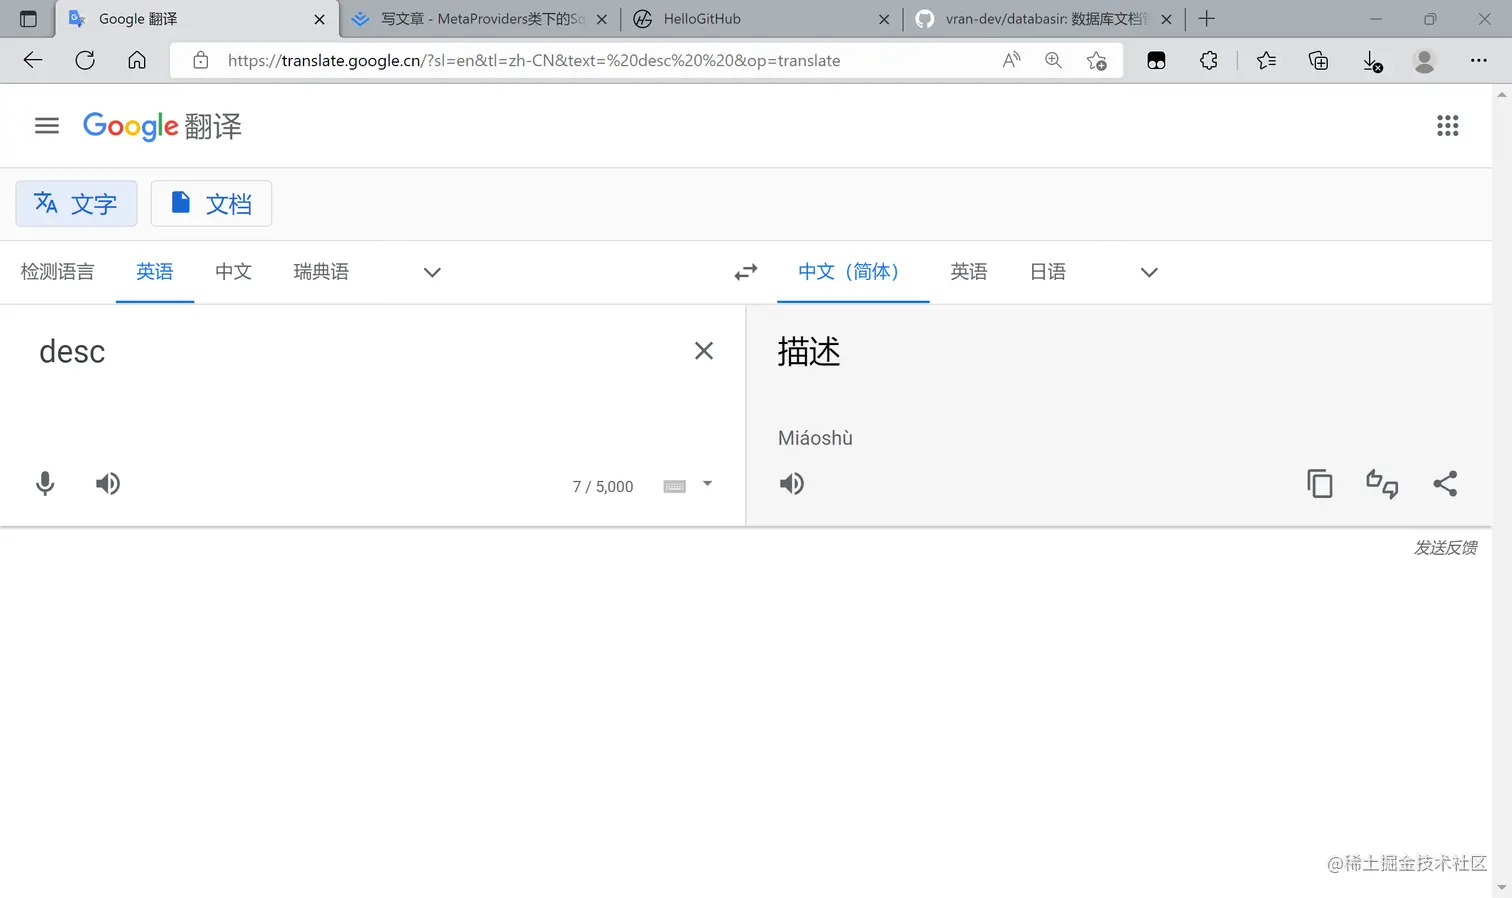
Task: Select 中文 as source language
Action: click(233, 272)
